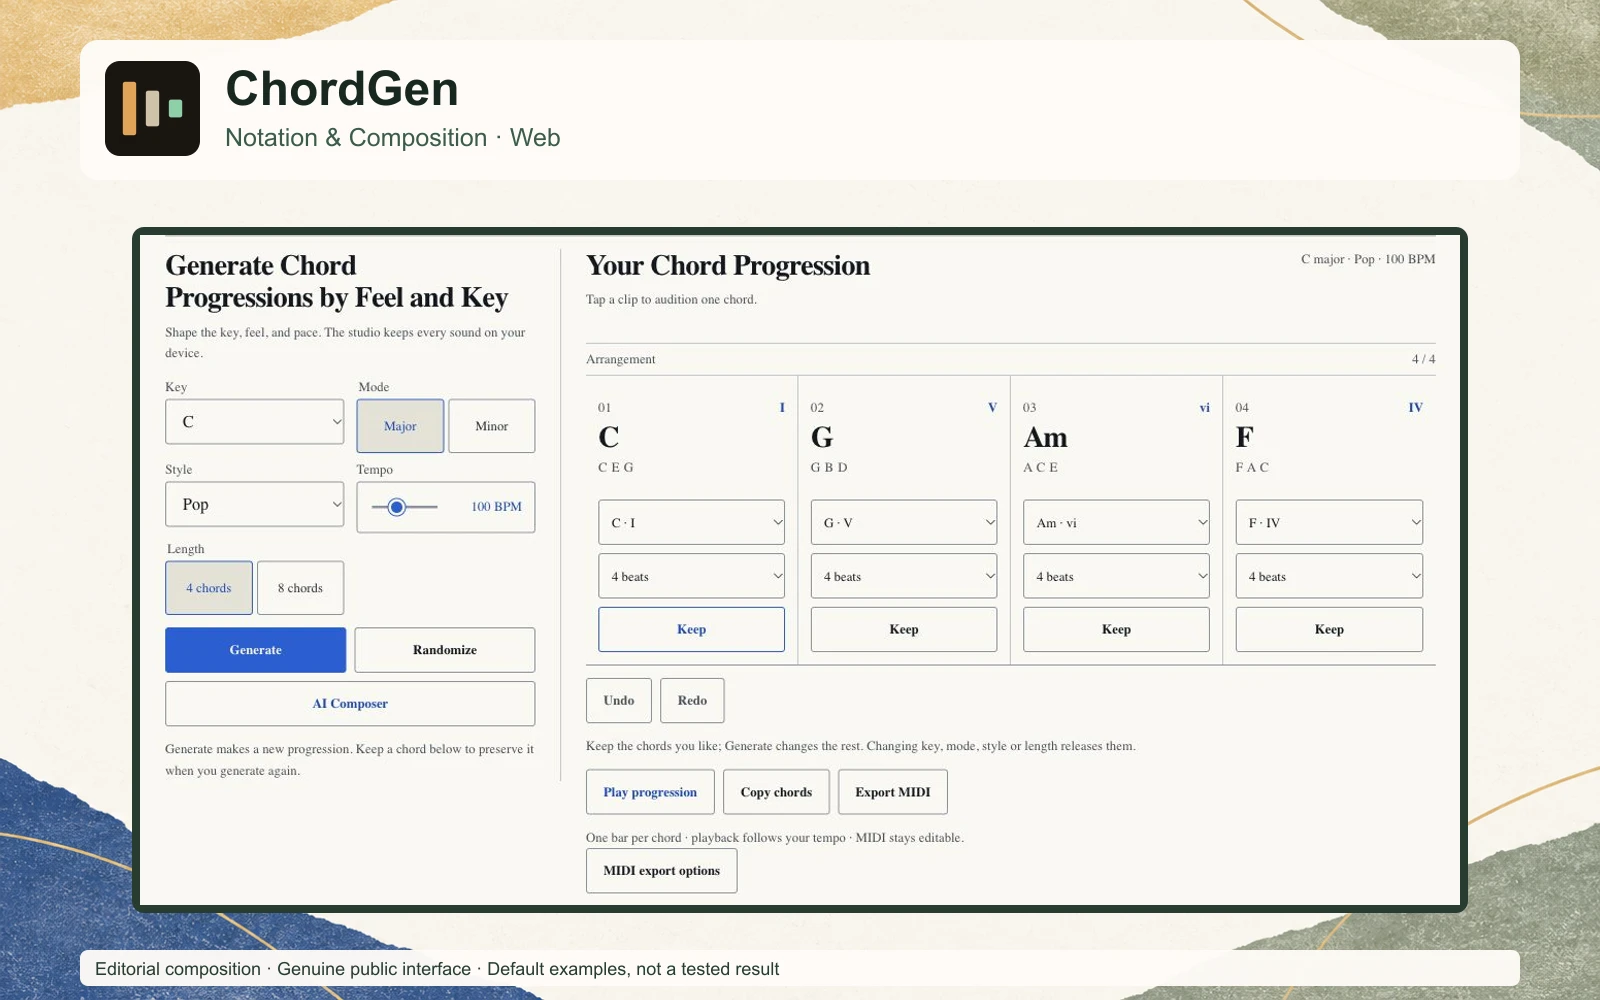Export the progression as MIDI

click(x=893, y=792)
